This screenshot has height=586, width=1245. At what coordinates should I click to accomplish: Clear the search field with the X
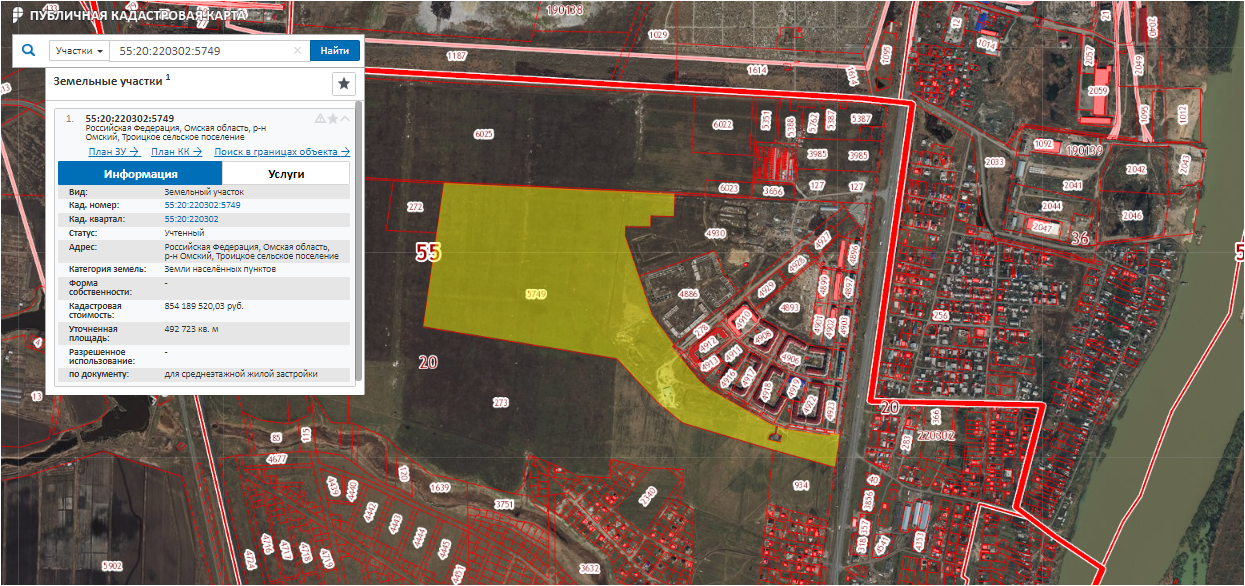(297, 51)
